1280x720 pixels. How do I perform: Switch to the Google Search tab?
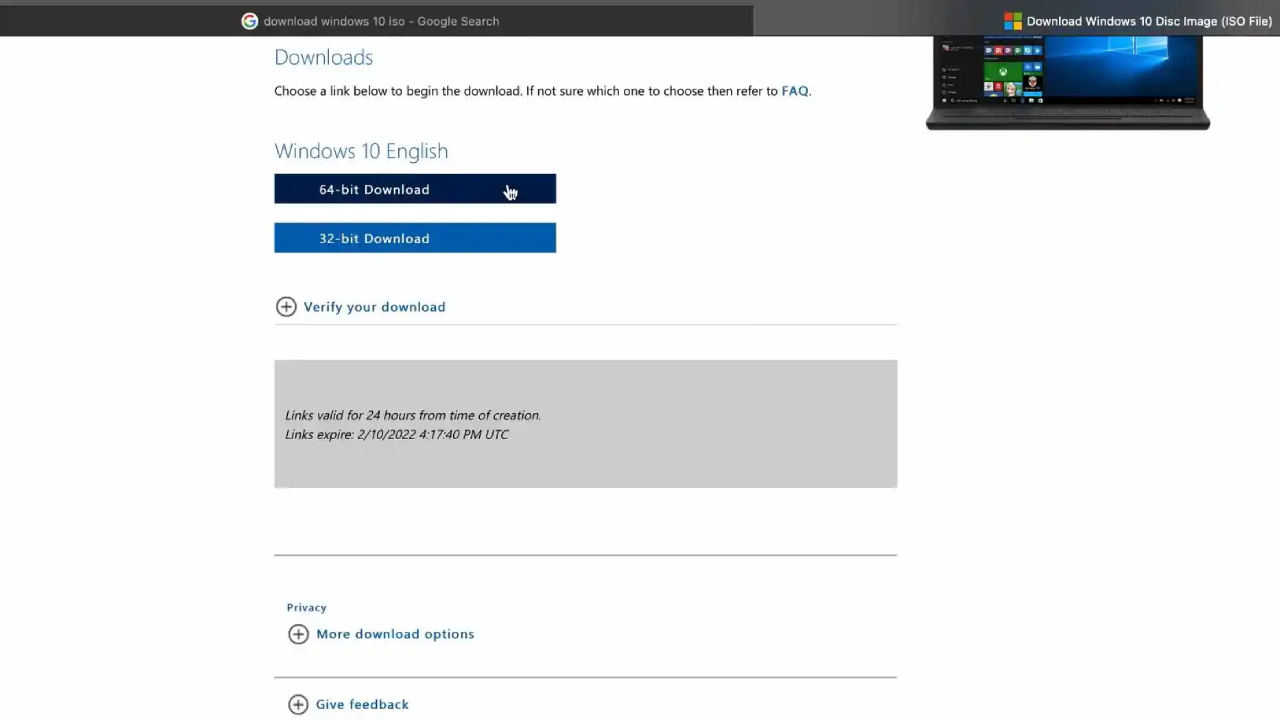(x=376, y=21)
